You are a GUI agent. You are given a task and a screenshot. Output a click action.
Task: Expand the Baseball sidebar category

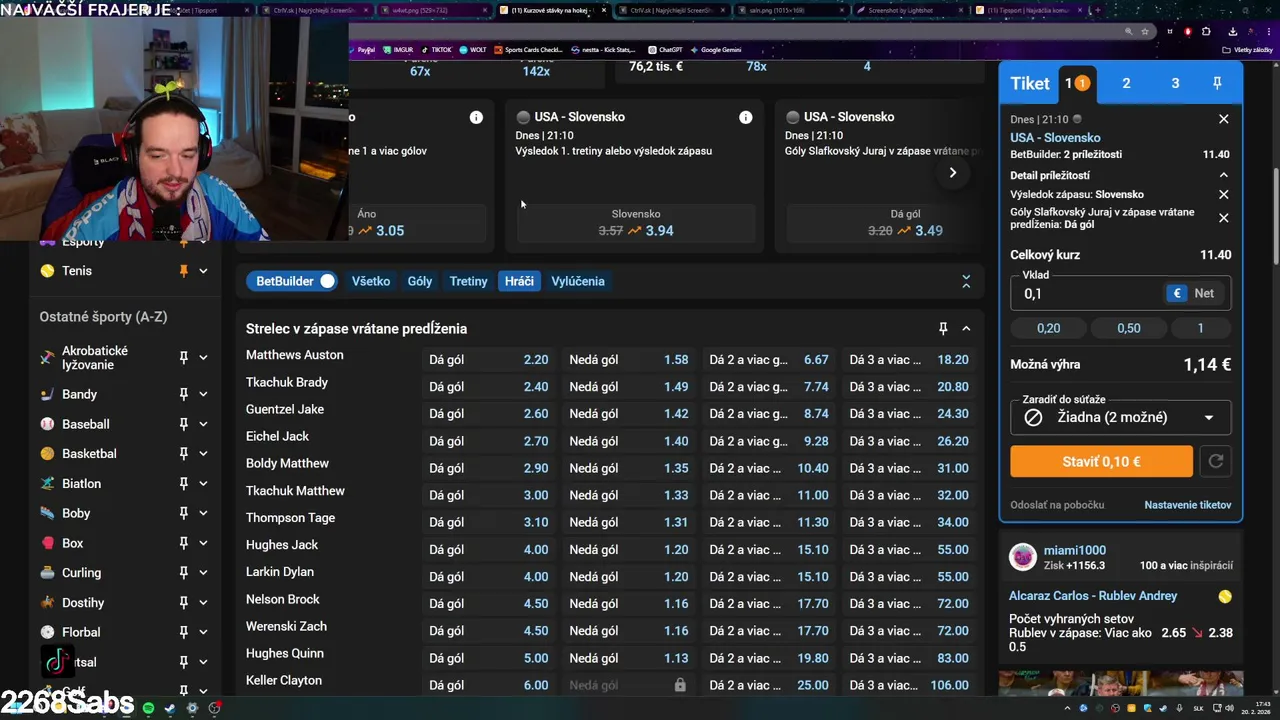click(x=203, y=424)
